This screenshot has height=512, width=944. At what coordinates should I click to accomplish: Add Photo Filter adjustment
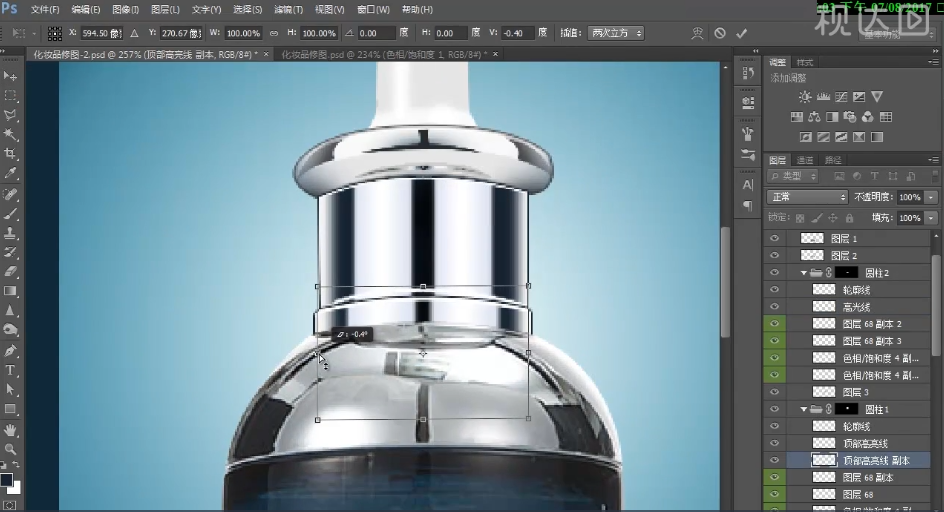(x=850, y=117)
